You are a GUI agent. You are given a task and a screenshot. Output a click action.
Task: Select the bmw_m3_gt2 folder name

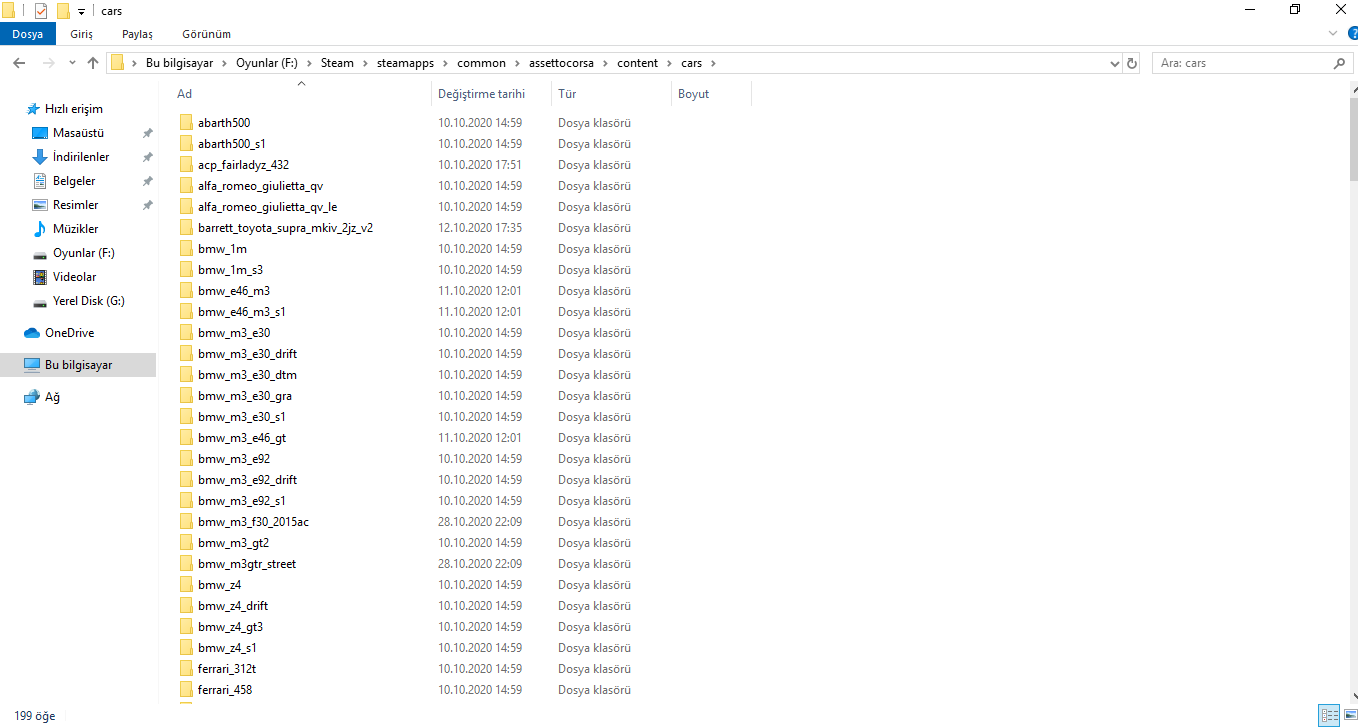233,543
